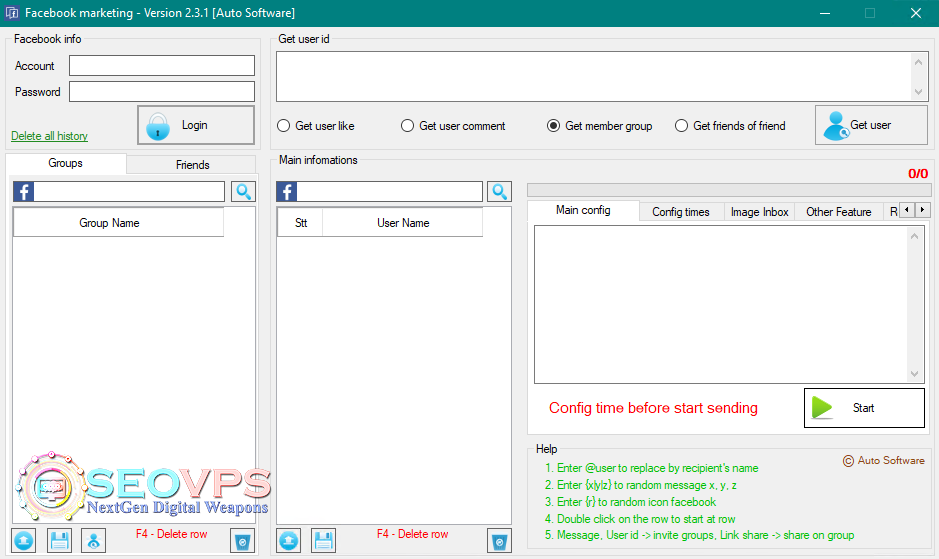Click the user icon under Groups list
939x559 pixels.
pyautogui.click(x=93, y=540)
